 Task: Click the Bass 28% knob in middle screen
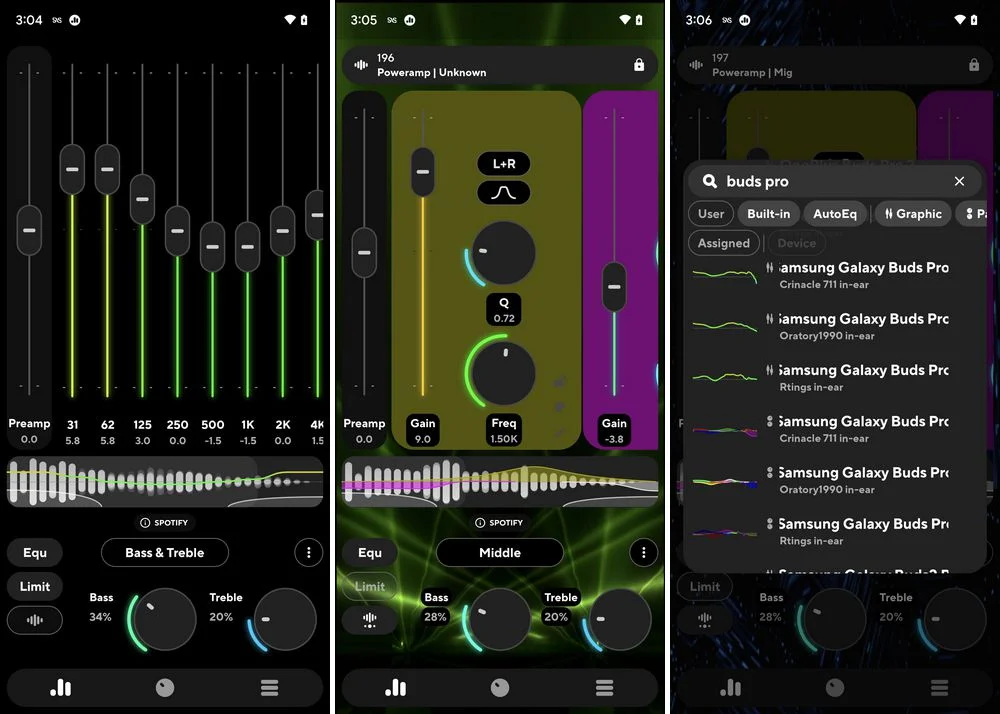pos(499,619)
